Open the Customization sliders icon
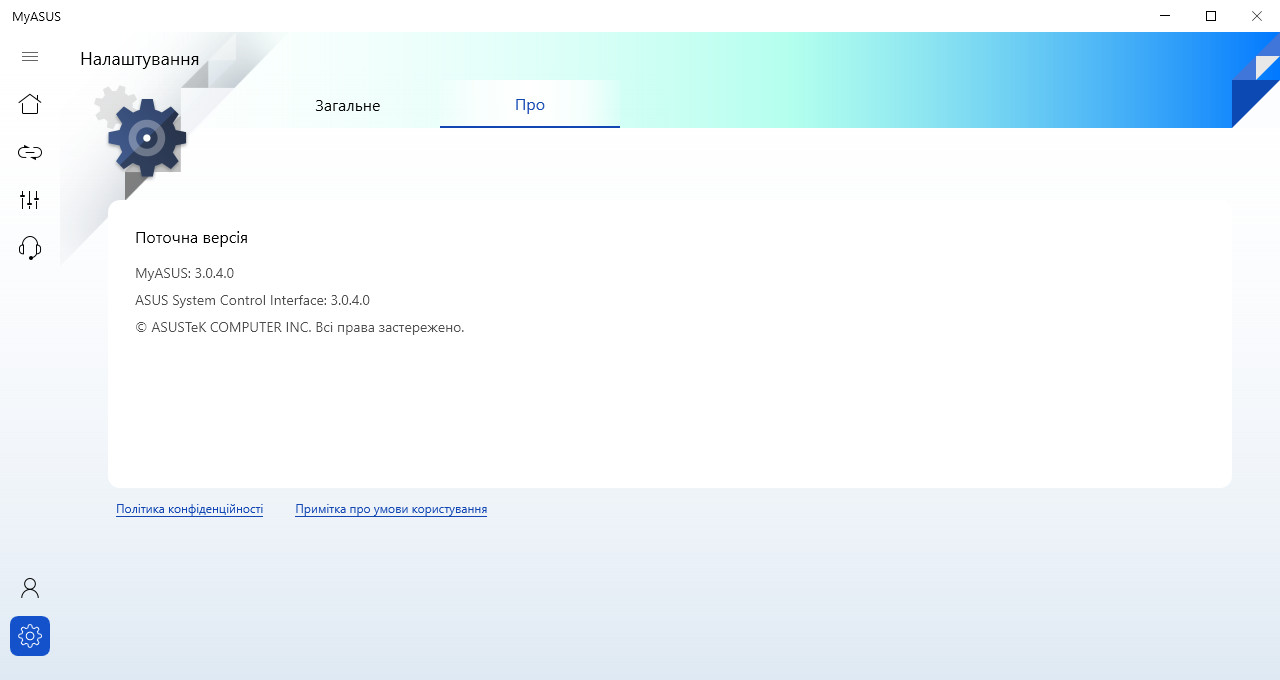This screenshot has width=1280, height=680. tap(30, 200)
